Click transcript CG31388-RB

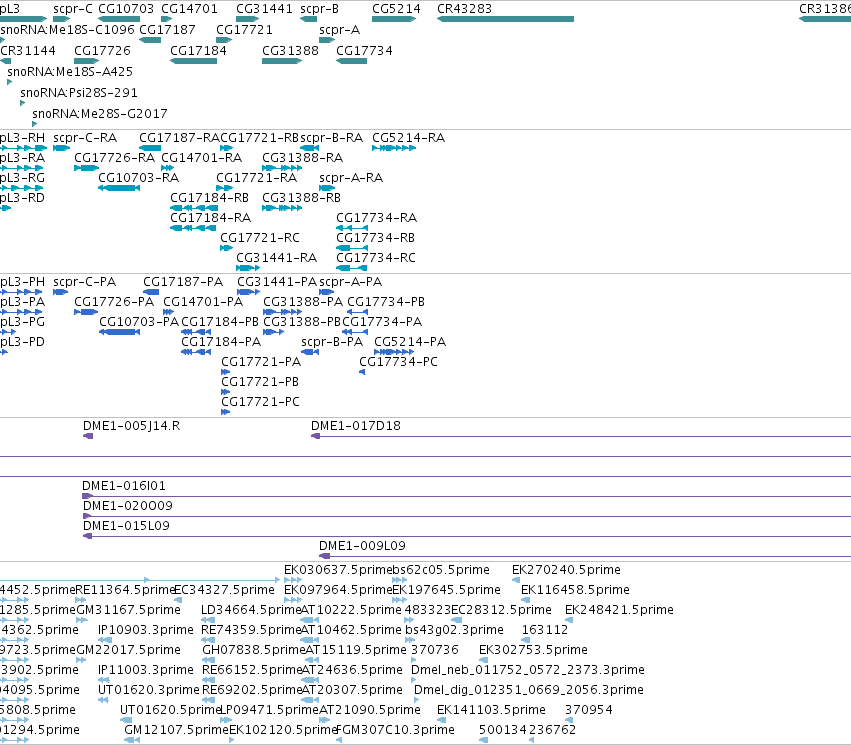[282, 208]
